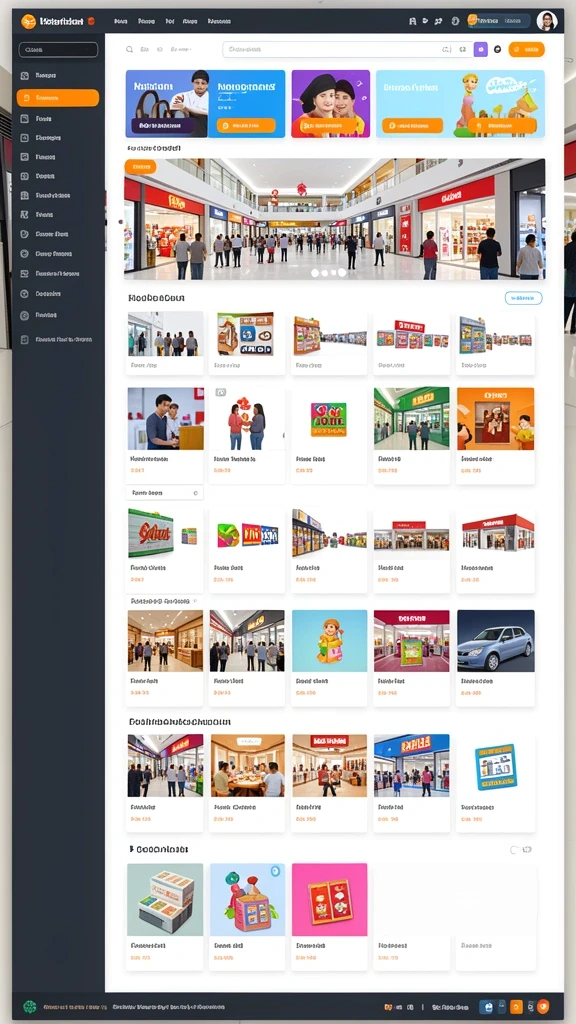Click the orange button on blue chef banner
576x1024 pixels.
(x=246, y=125)
